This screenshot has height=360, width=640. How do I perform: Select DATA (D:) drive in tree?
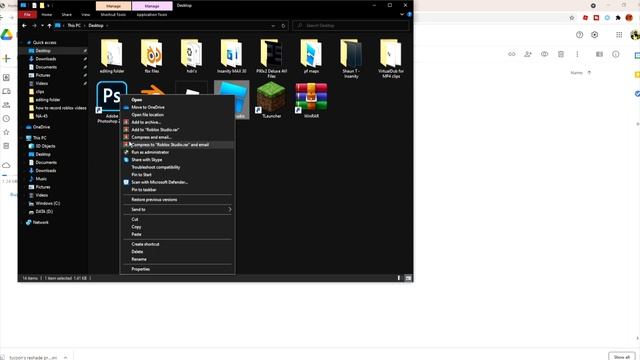pyautogui.click(x=44, y=211)
